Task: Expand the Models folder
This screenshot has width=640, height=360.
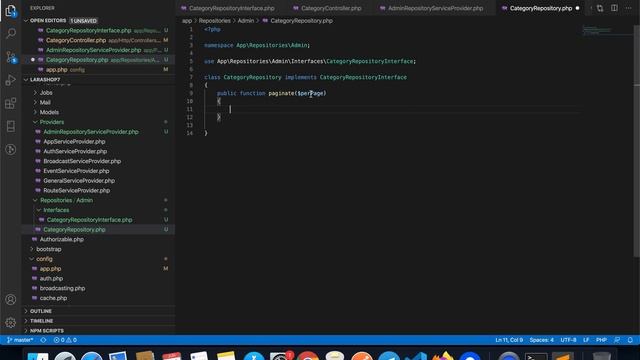Action: [49, 112]
